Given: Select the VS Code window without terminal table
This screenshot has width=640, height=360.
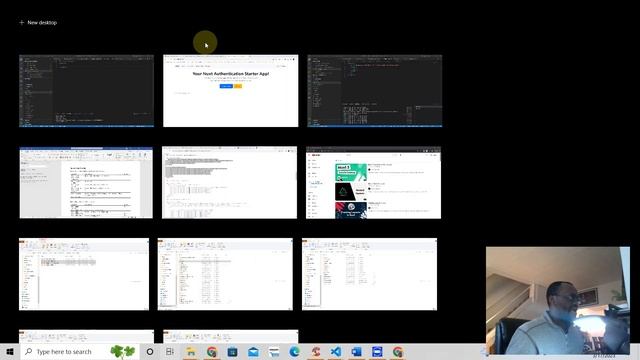Looking at the screenshot, I should 87,91.
